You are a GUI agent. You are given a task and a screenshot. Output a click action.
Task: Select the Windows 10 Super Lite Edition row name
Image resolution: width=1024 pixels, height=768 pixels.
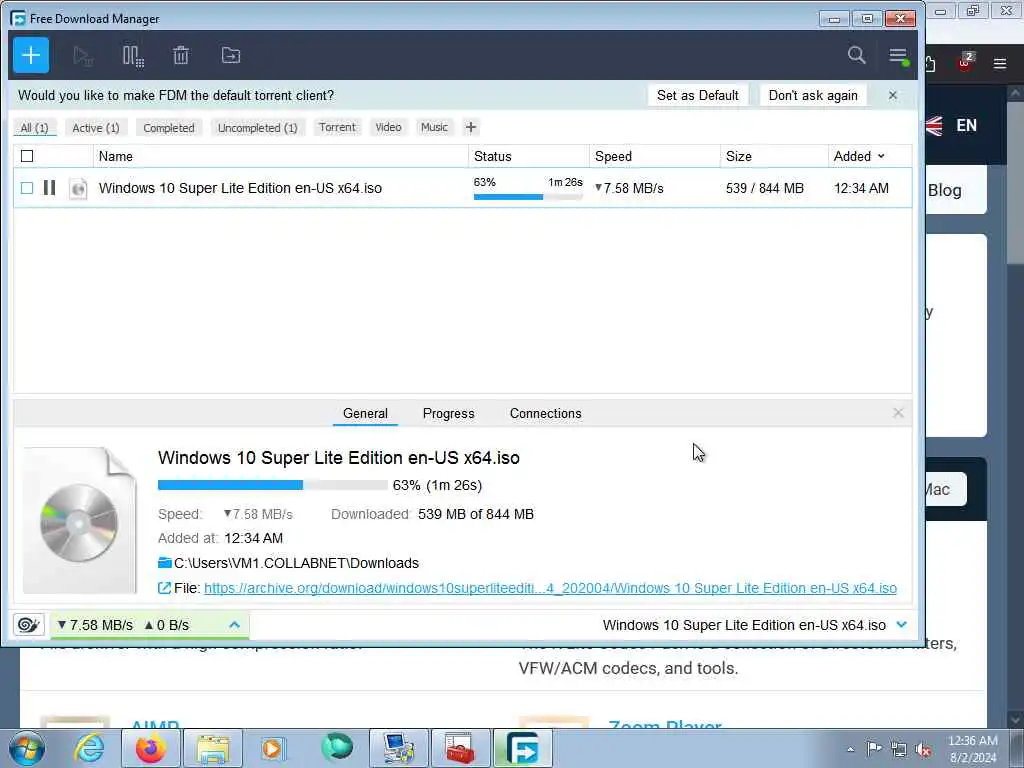point(240,188)
